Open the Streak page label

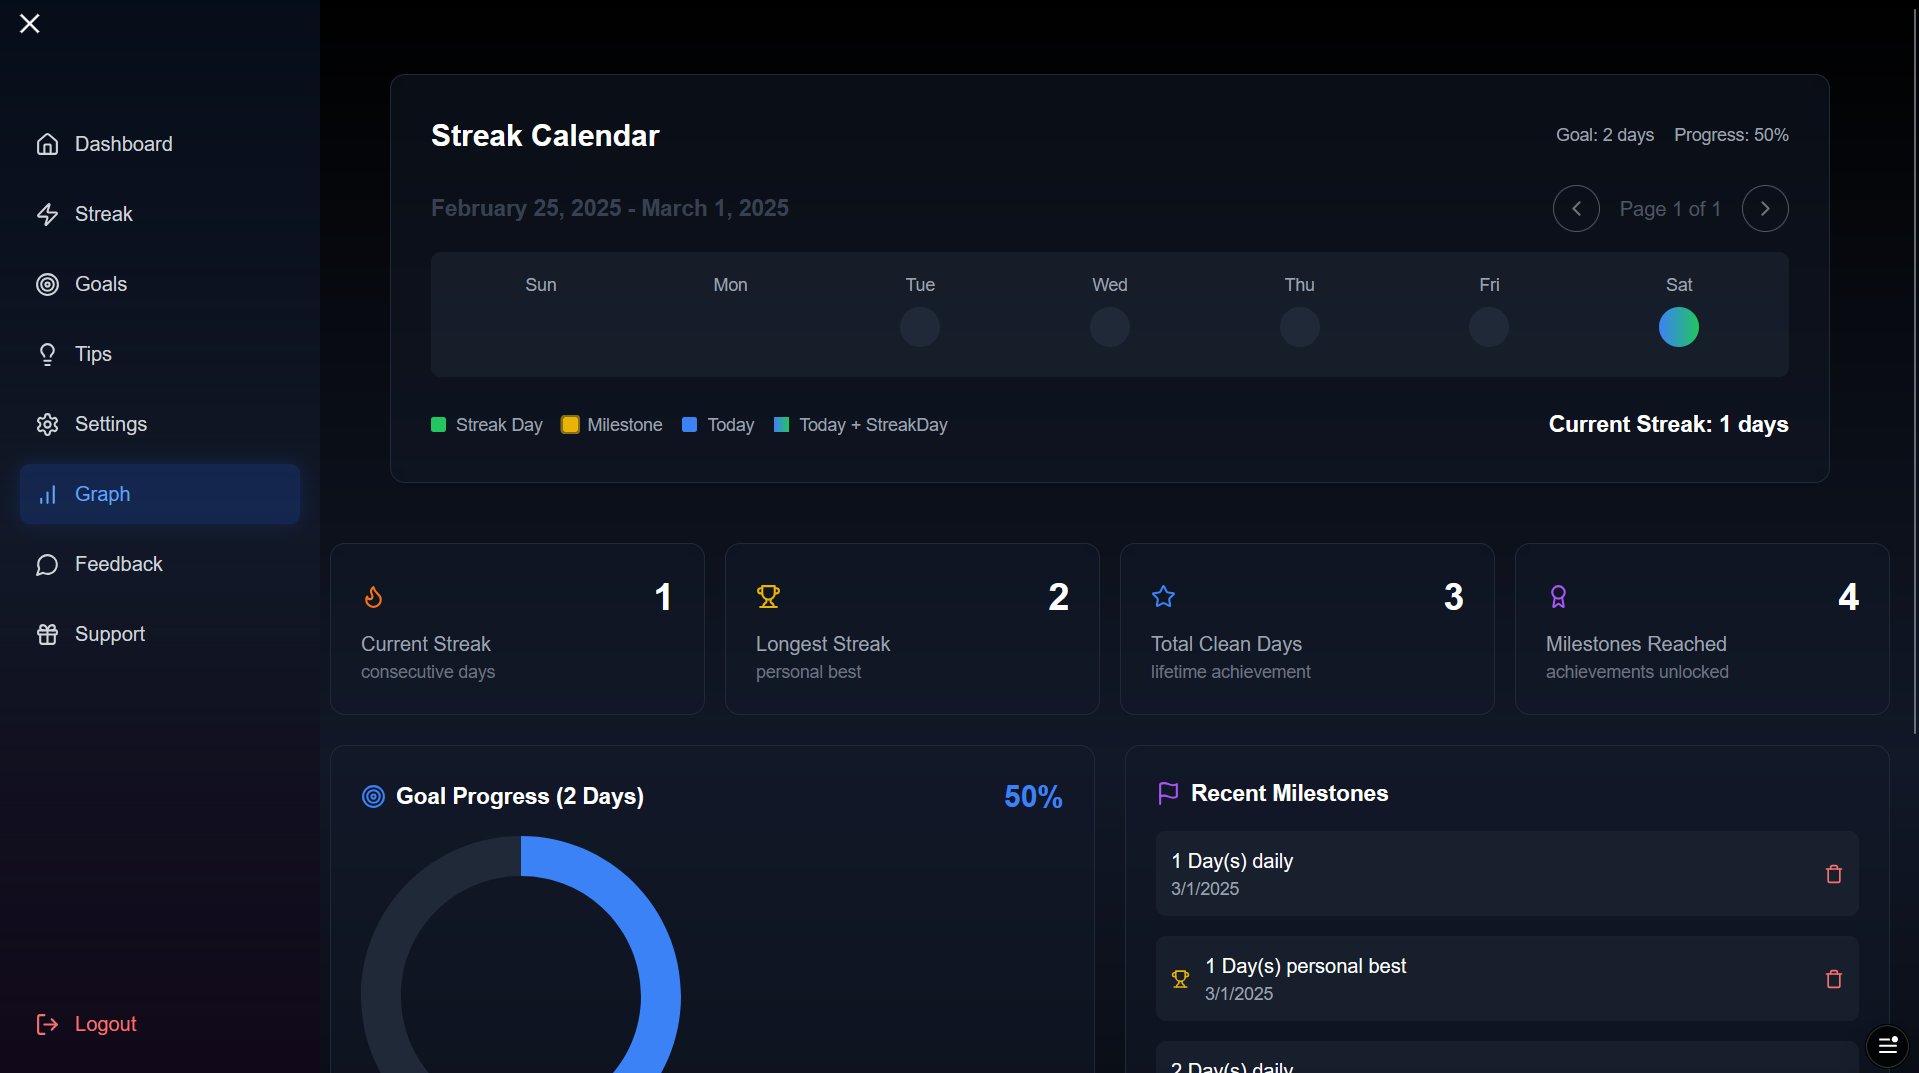pyautogui.click(x=104, y=214)
